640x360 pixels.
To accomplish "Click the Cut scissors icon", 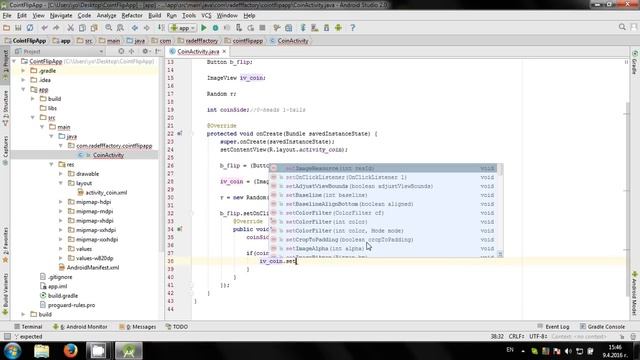I will tap(70, 28).
